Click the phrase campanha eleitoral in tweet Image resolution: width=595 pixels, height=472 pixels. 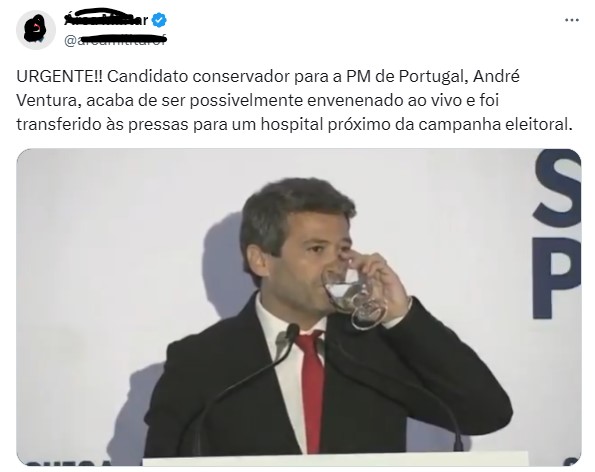[x=495, y=125]
